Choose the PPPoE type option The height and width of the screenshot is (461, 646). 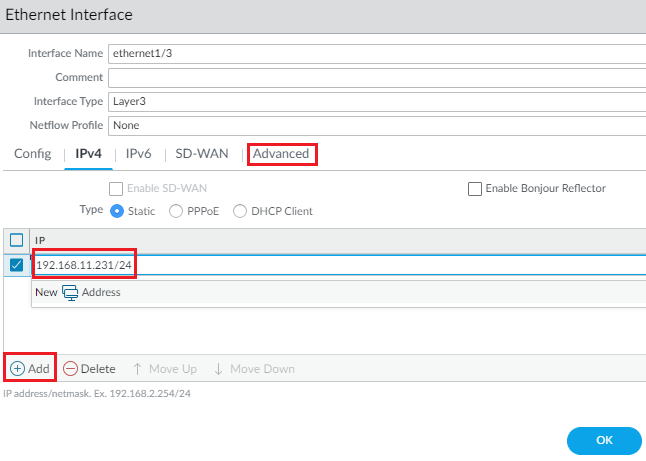coord(176,211)
